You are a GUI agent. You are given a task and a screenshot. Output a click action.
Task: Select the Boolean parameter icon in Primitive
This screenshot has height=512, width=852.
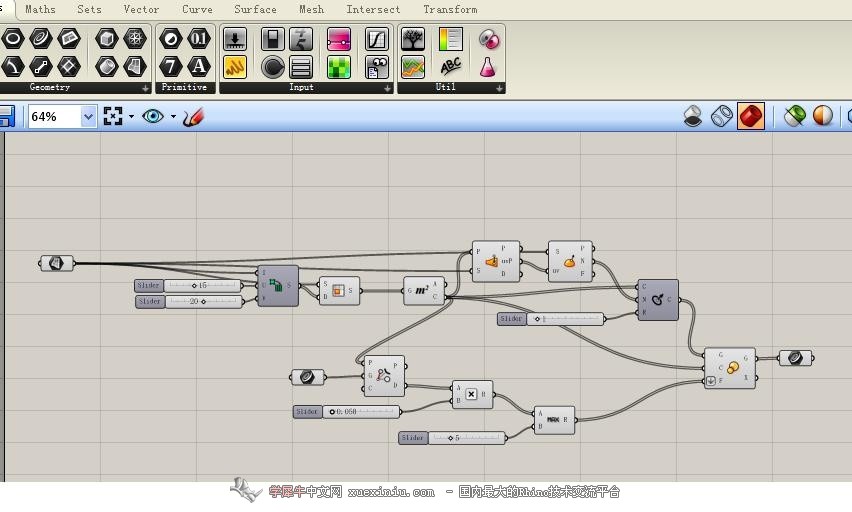coord(171,39)
